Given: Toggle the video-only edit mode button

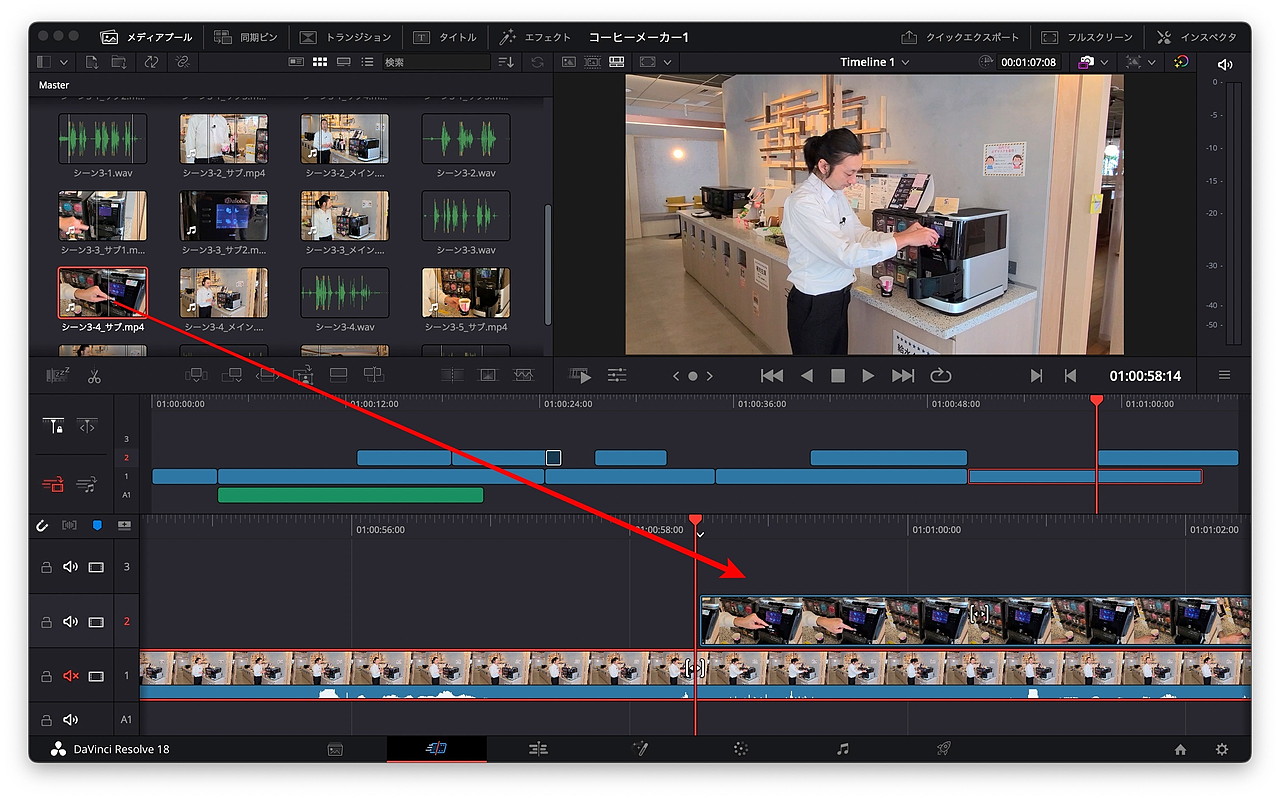Looking at the screenshot, I should tap(53, 485).
